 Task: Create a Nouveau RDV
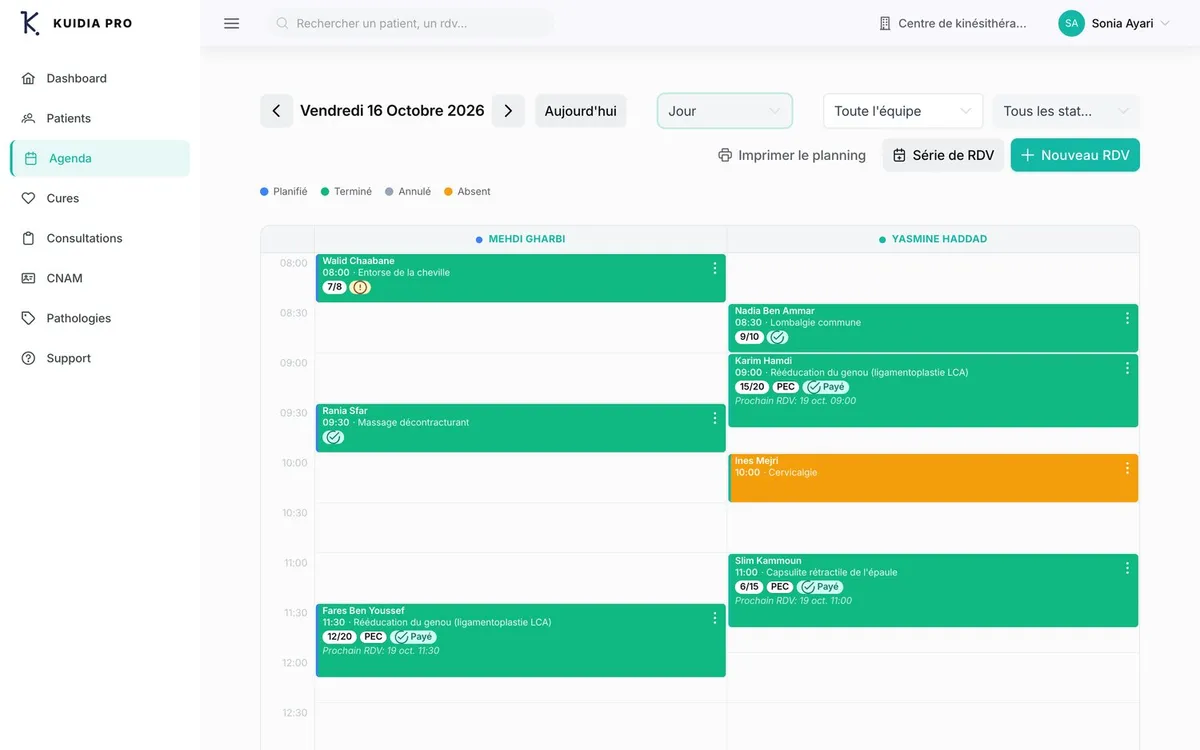click(x=1075, y=155)
